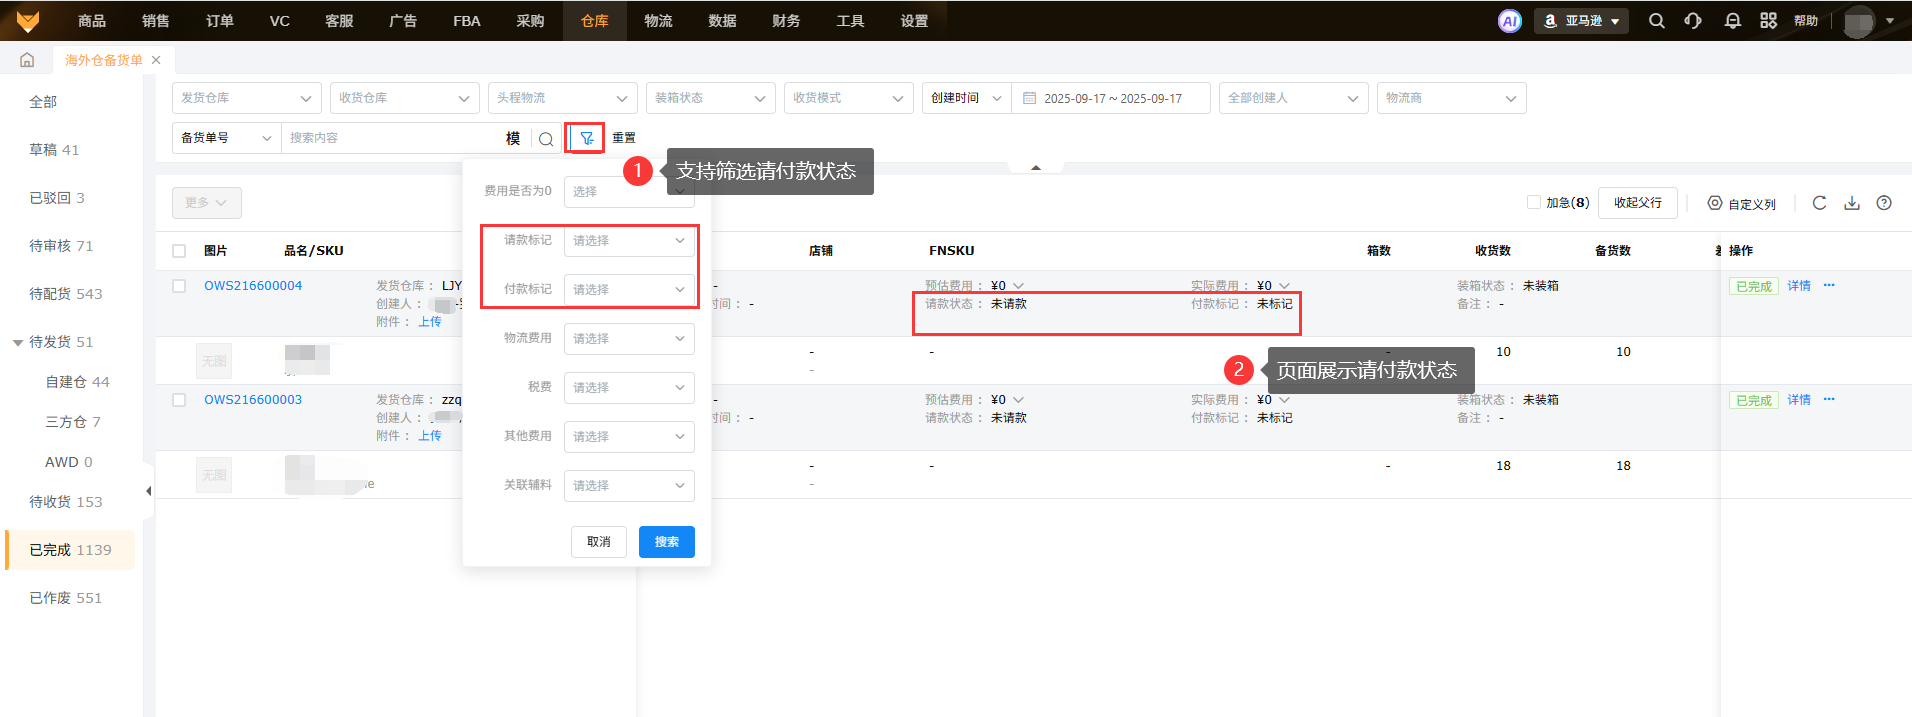Open the apps grid icon
Viewport: 1912px width, 717px height.
(x=1769, y=21)
